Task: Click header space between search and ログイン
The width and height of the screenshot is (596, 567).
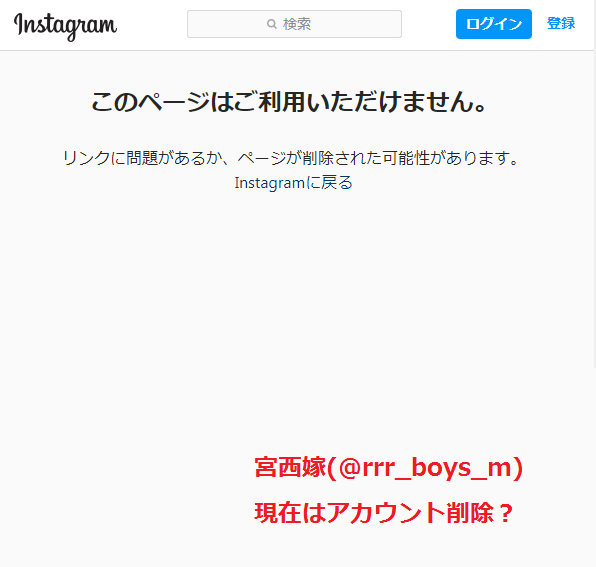Action: (429, 24)
